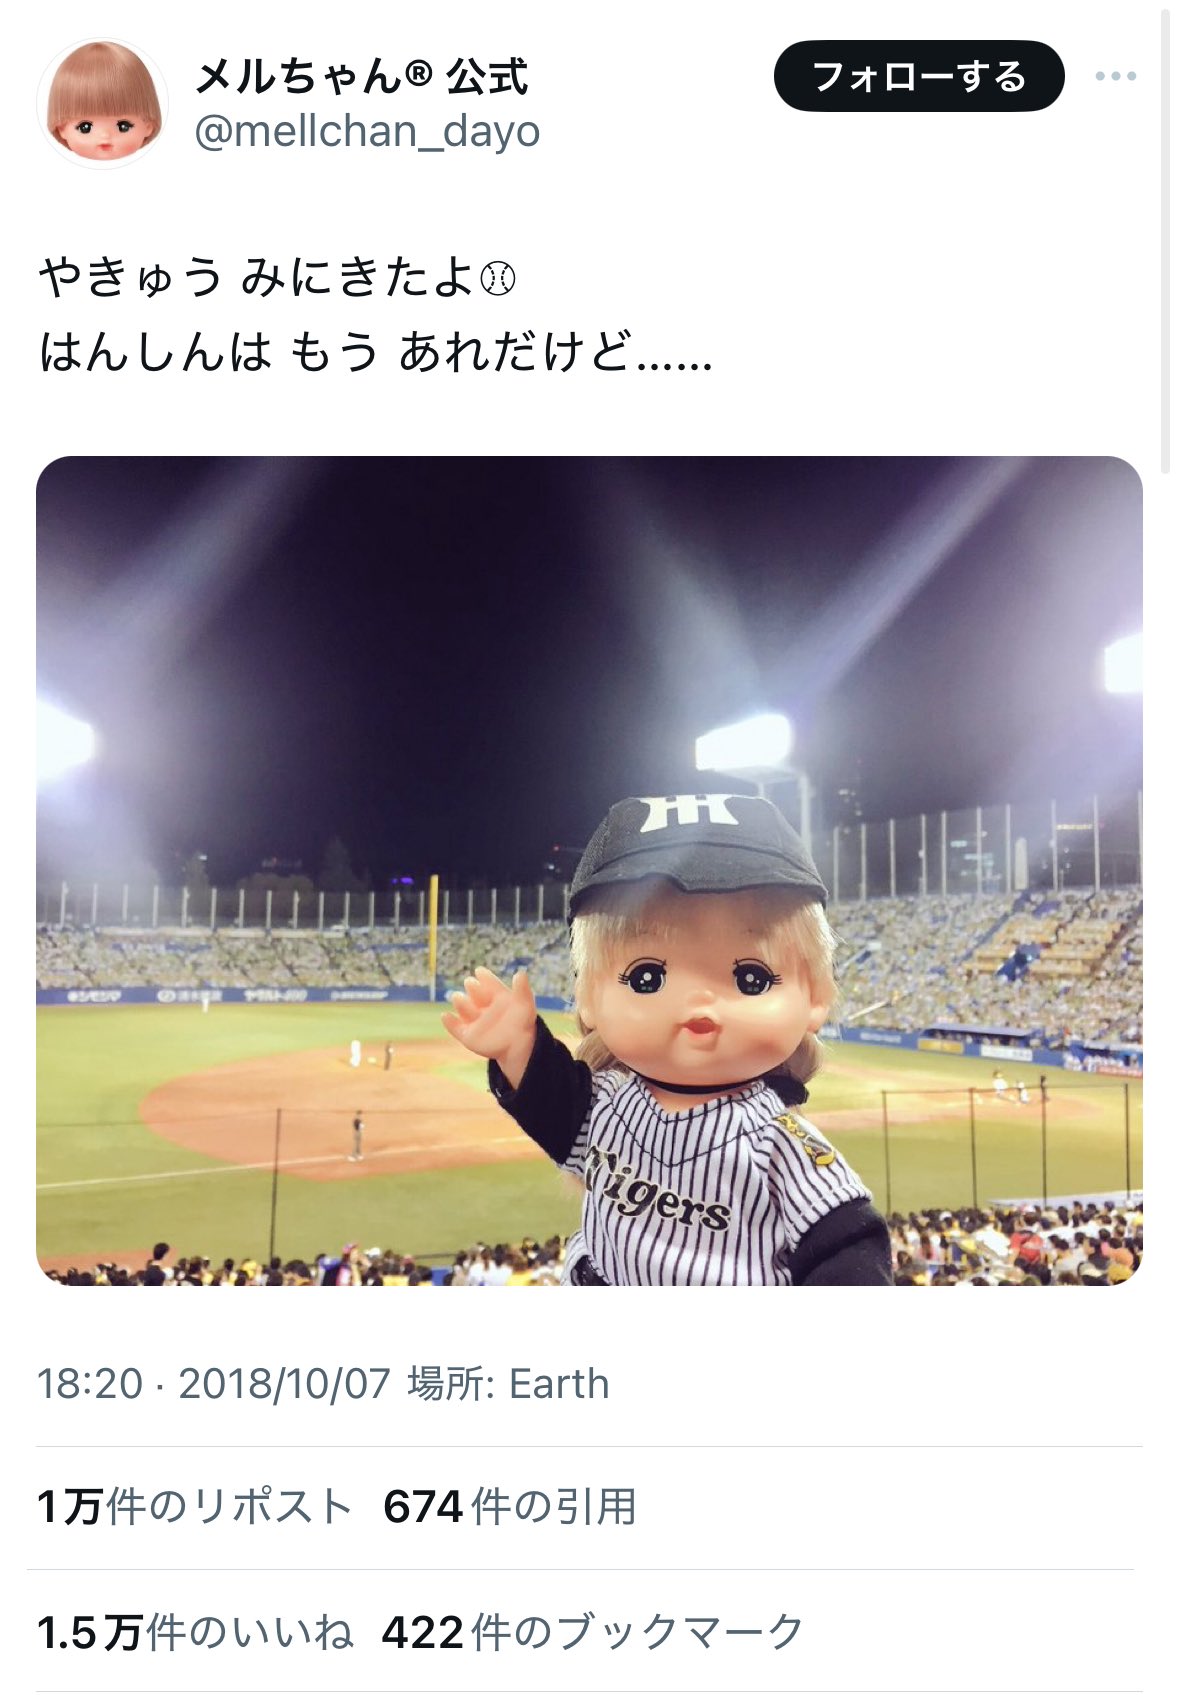
Task: Open the 2018/10/07 date permalink
Action: coord(284,1384)
